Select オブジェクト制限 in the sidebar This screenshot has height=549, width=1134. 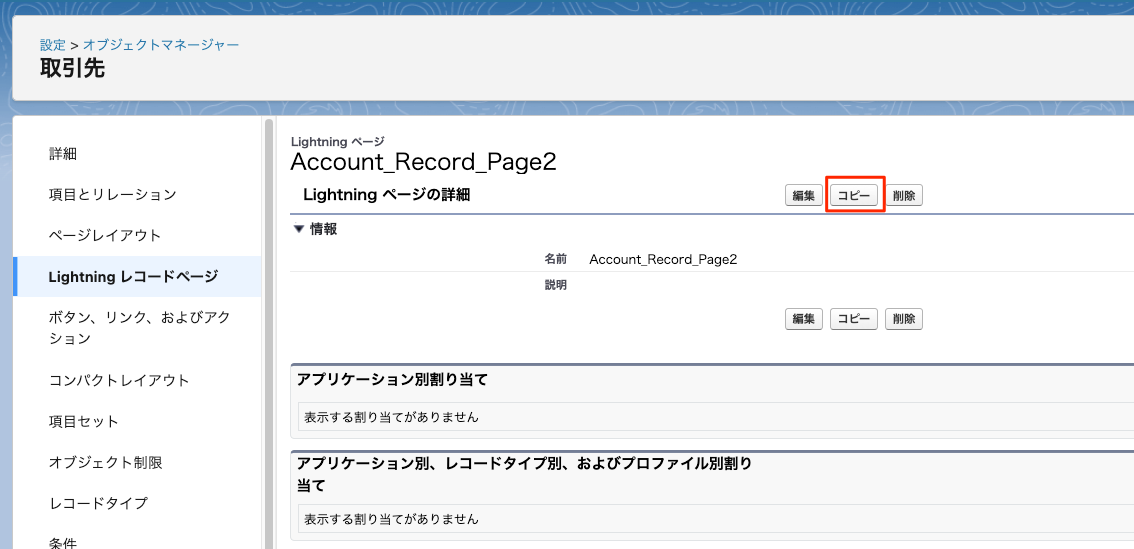point(105,462)
